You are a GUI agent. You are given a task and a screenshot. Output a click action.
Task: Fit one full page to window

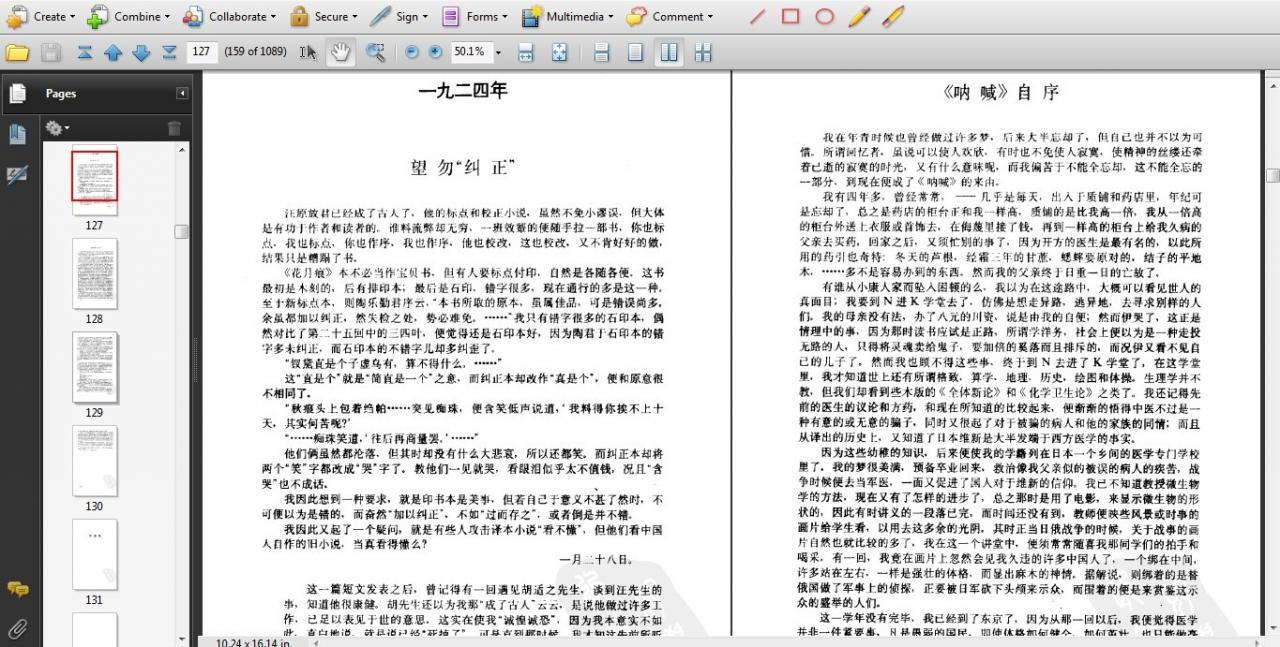(559, 52)
